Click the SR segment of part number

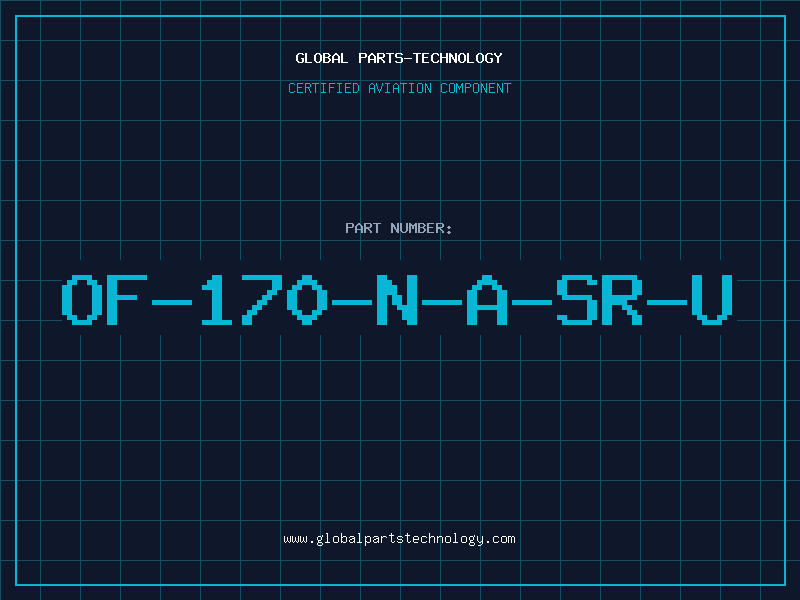pos(599,300)
